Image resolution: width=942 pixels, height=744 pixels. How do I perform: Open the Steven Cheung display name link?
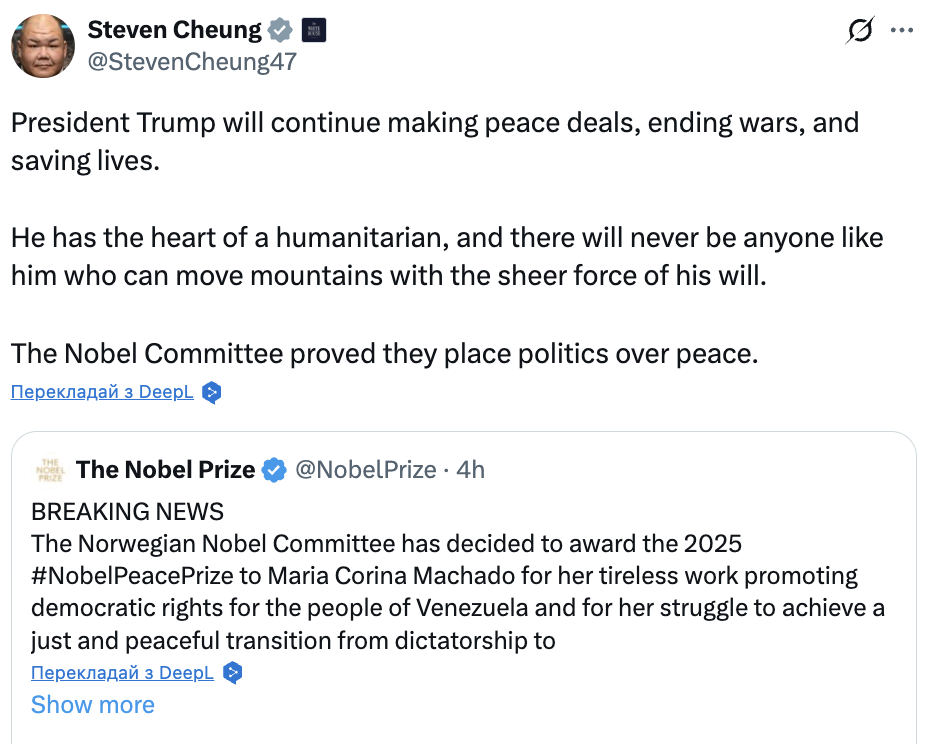point(174,30)
